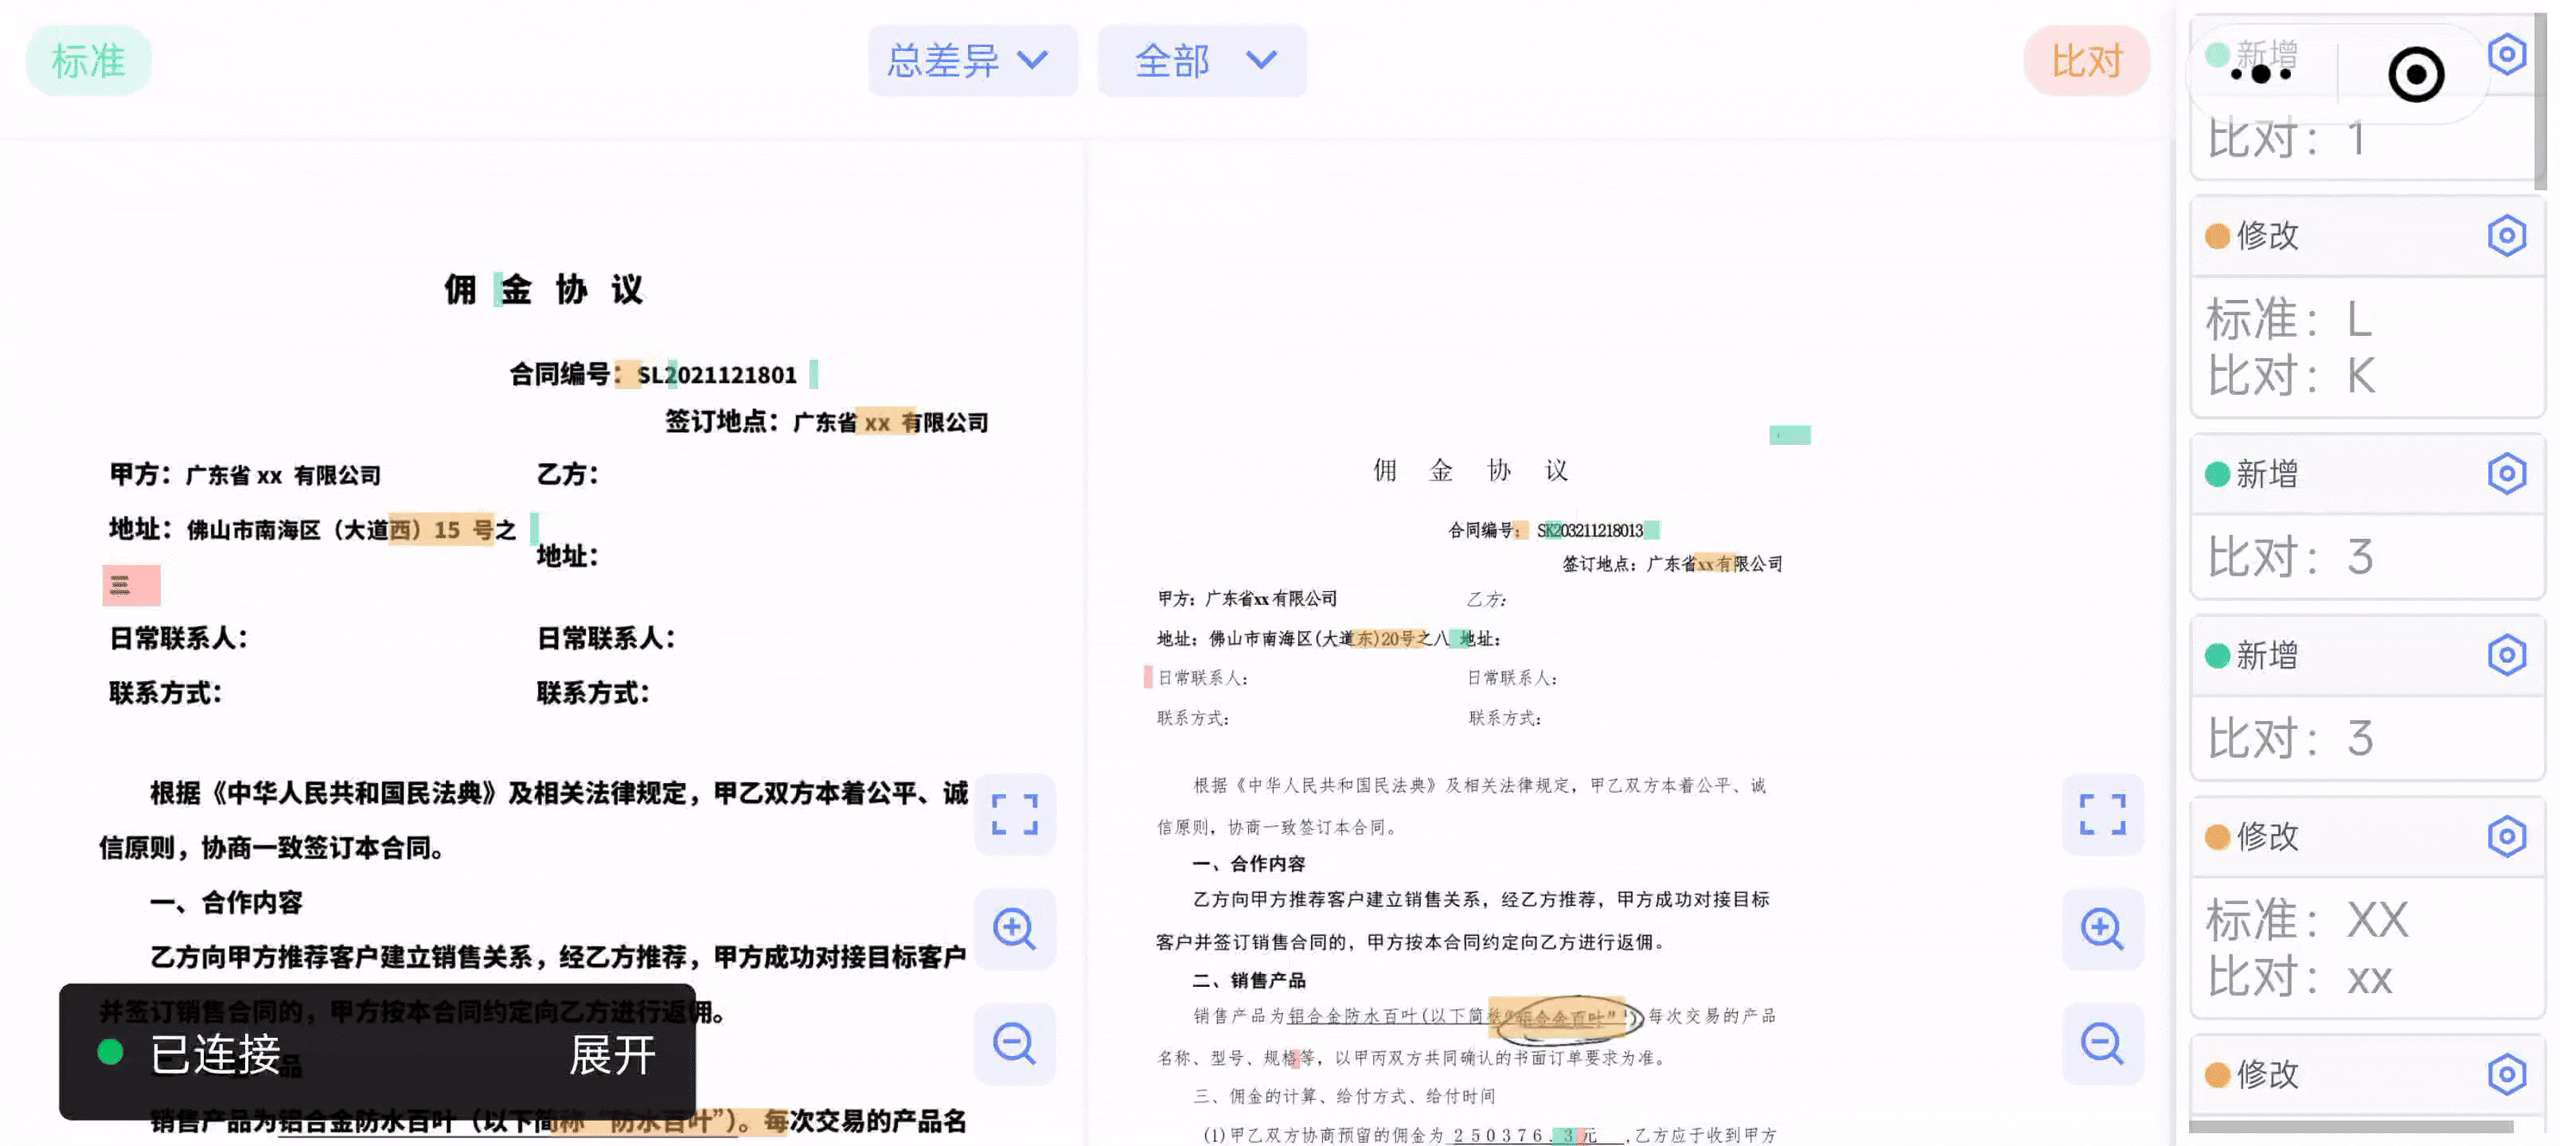The height and width of the screenshot is (1146, 2560).
Task: Click the record circle icon in the overlay
Action: pos(2415,75)
